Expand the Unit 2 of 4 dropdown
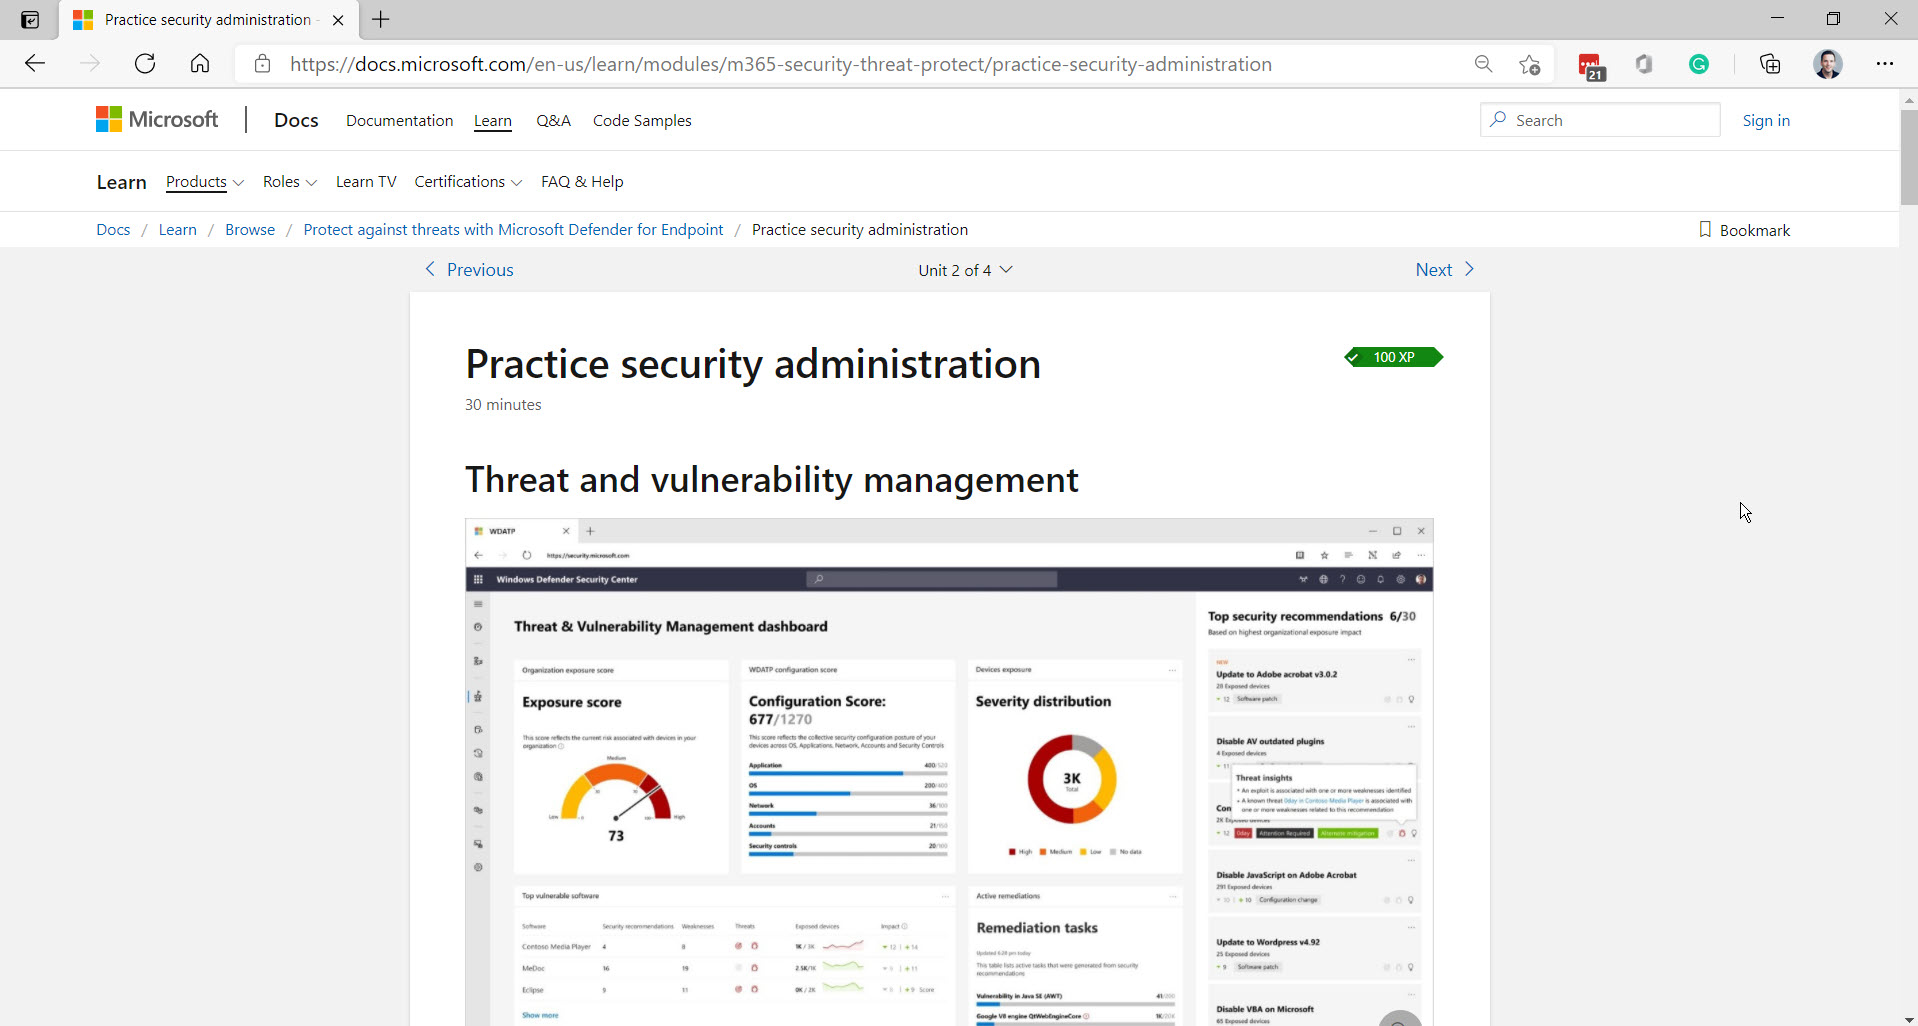 point(965,270)
